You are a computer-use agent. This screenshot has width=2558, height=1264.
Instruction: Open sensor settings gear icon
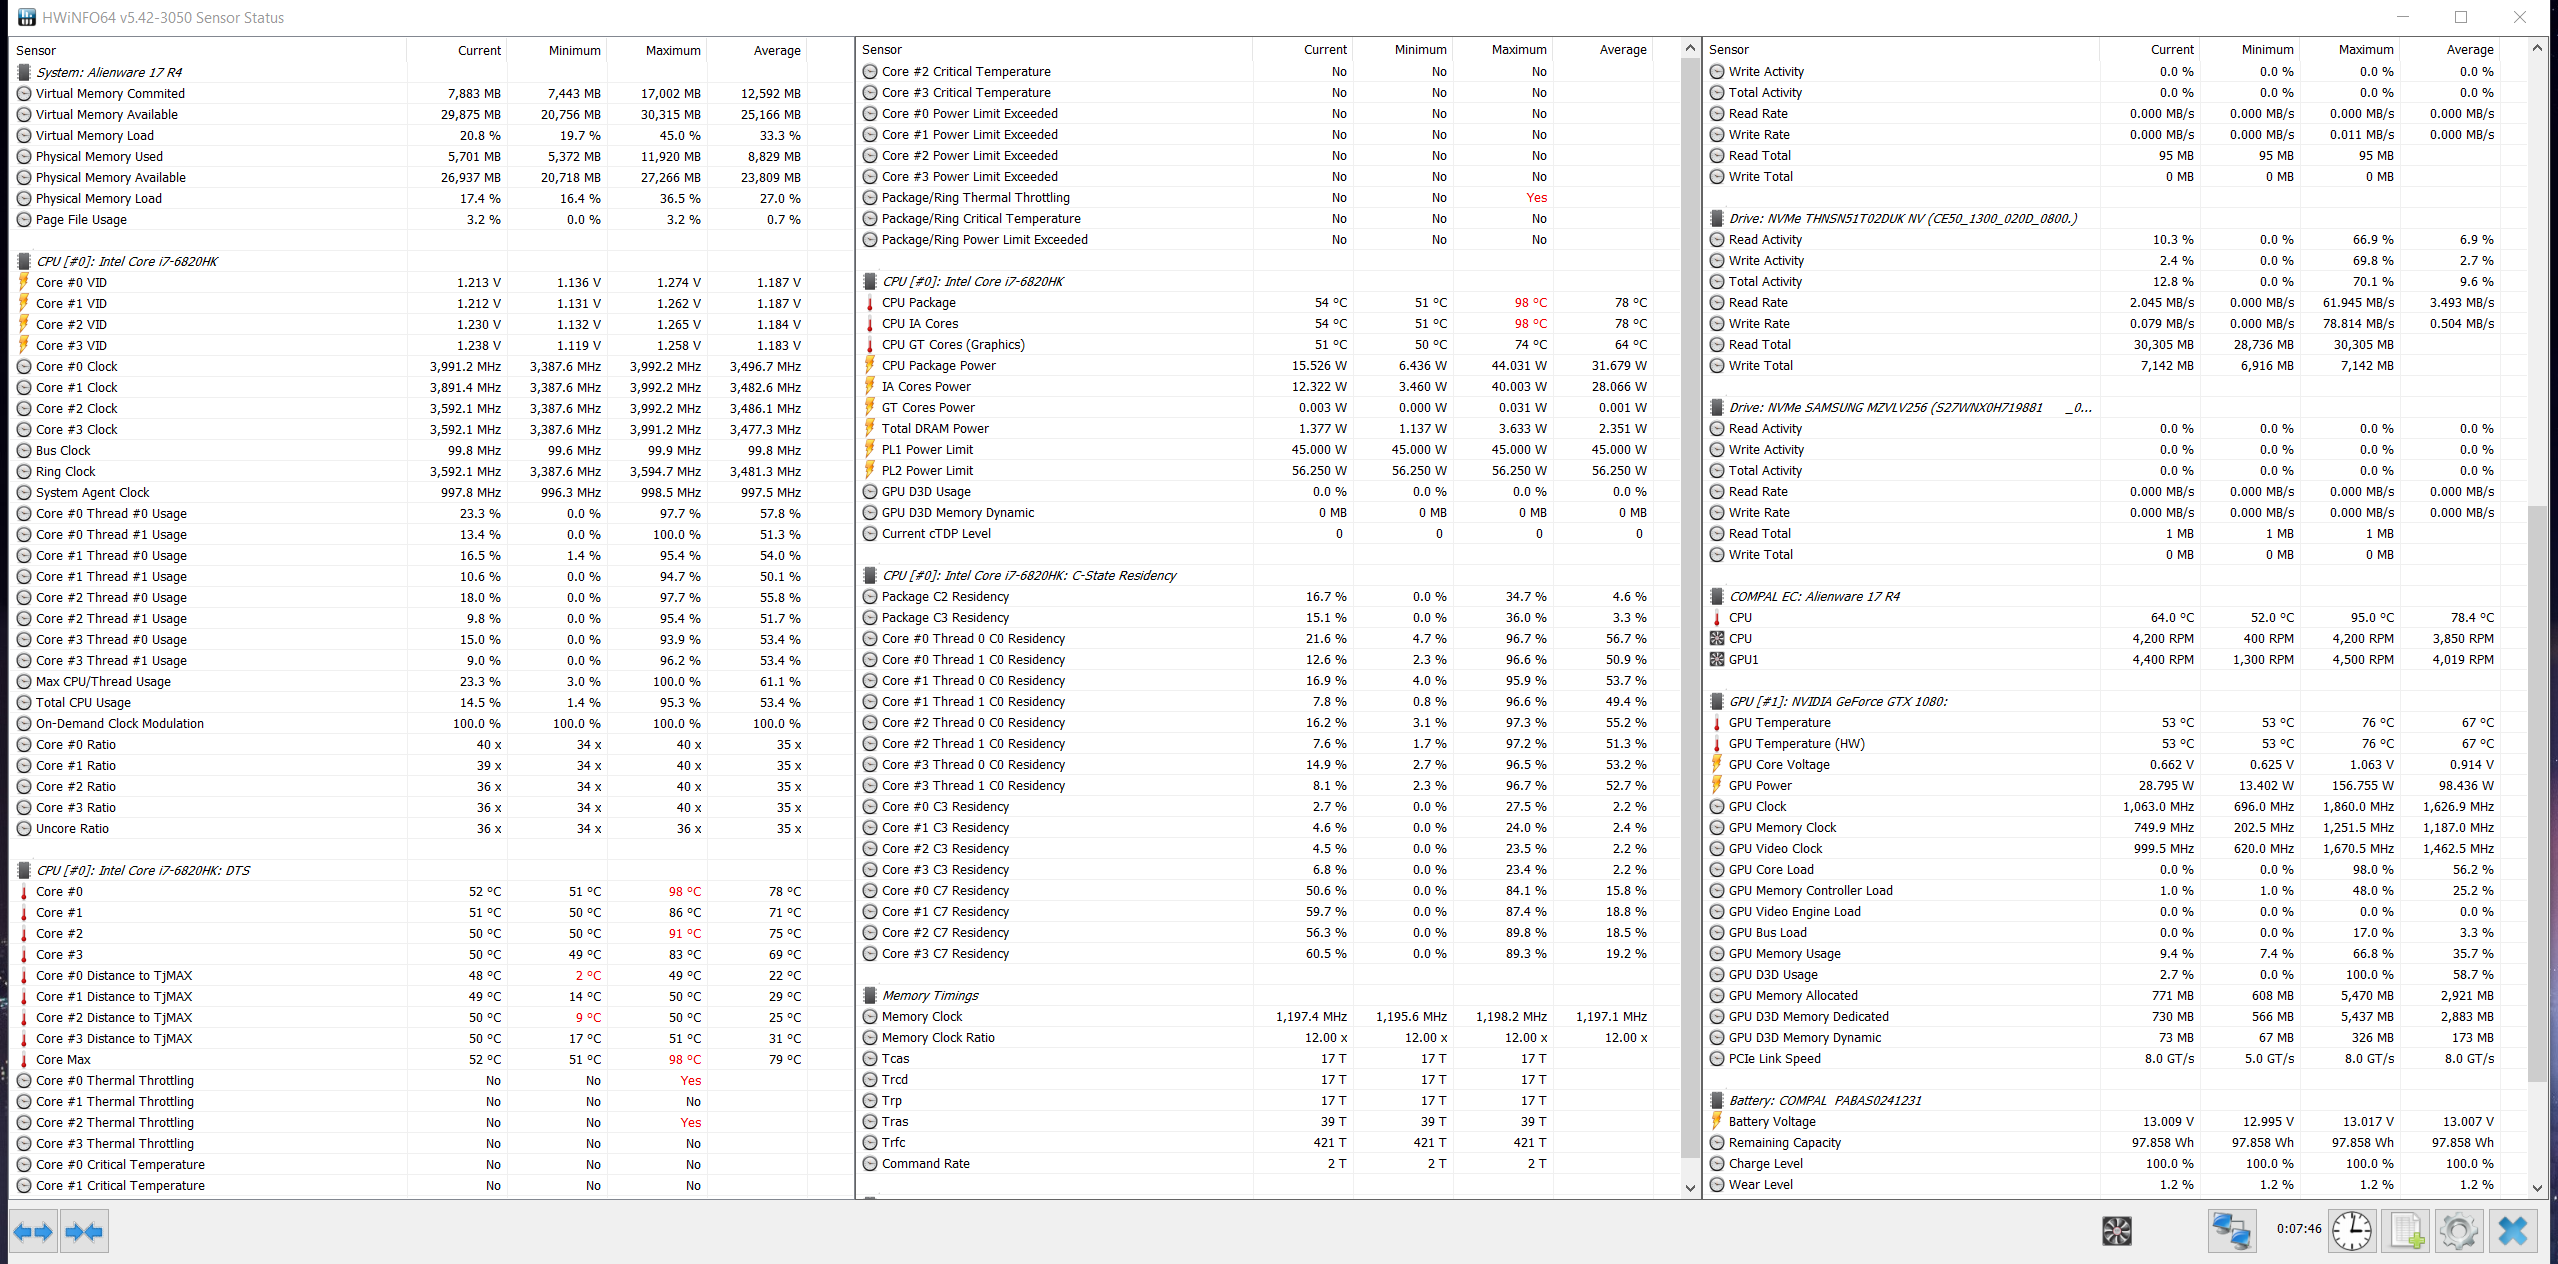[2458, 1231]
